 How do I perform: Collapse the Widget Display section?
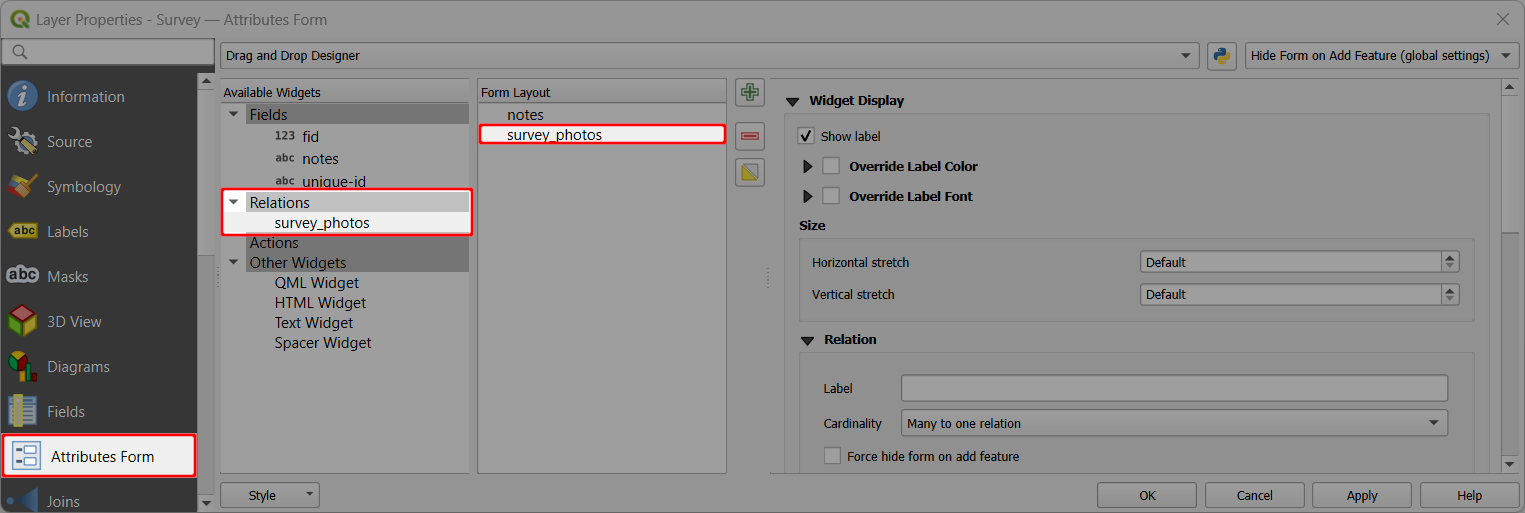(793, 101)
